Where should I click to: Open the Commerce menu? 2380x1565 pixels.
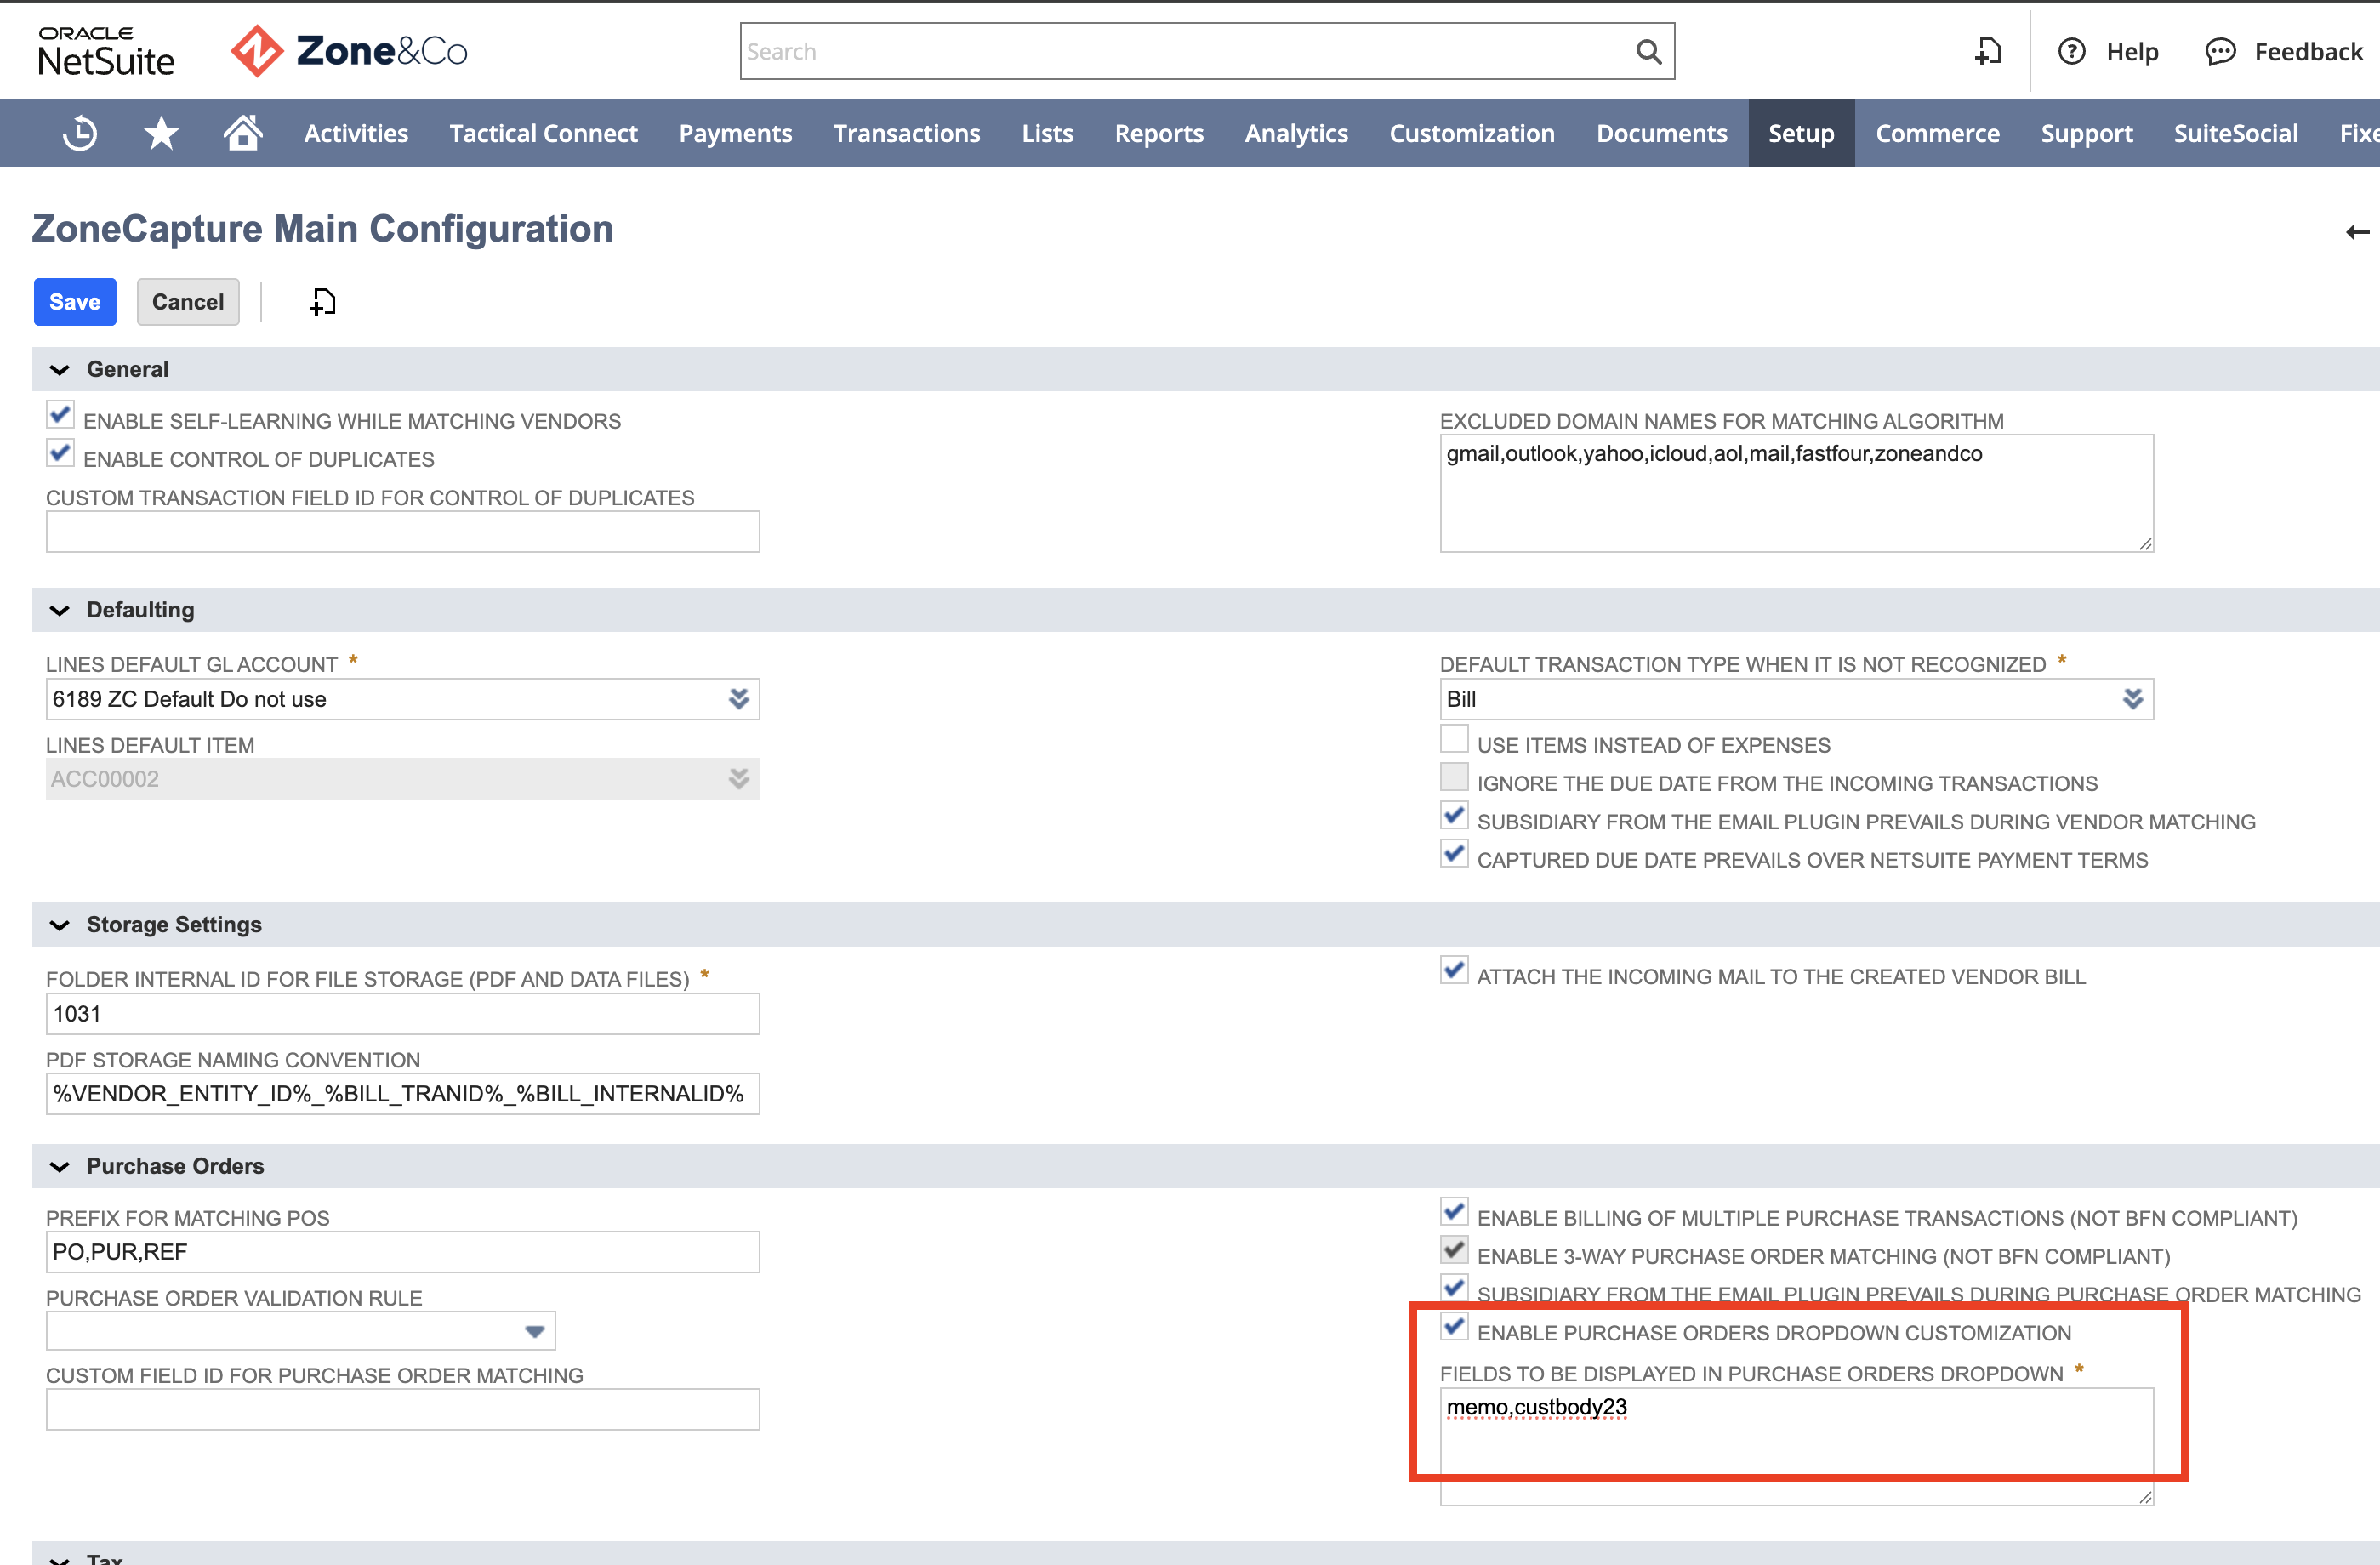click(x=1937, y=133)
